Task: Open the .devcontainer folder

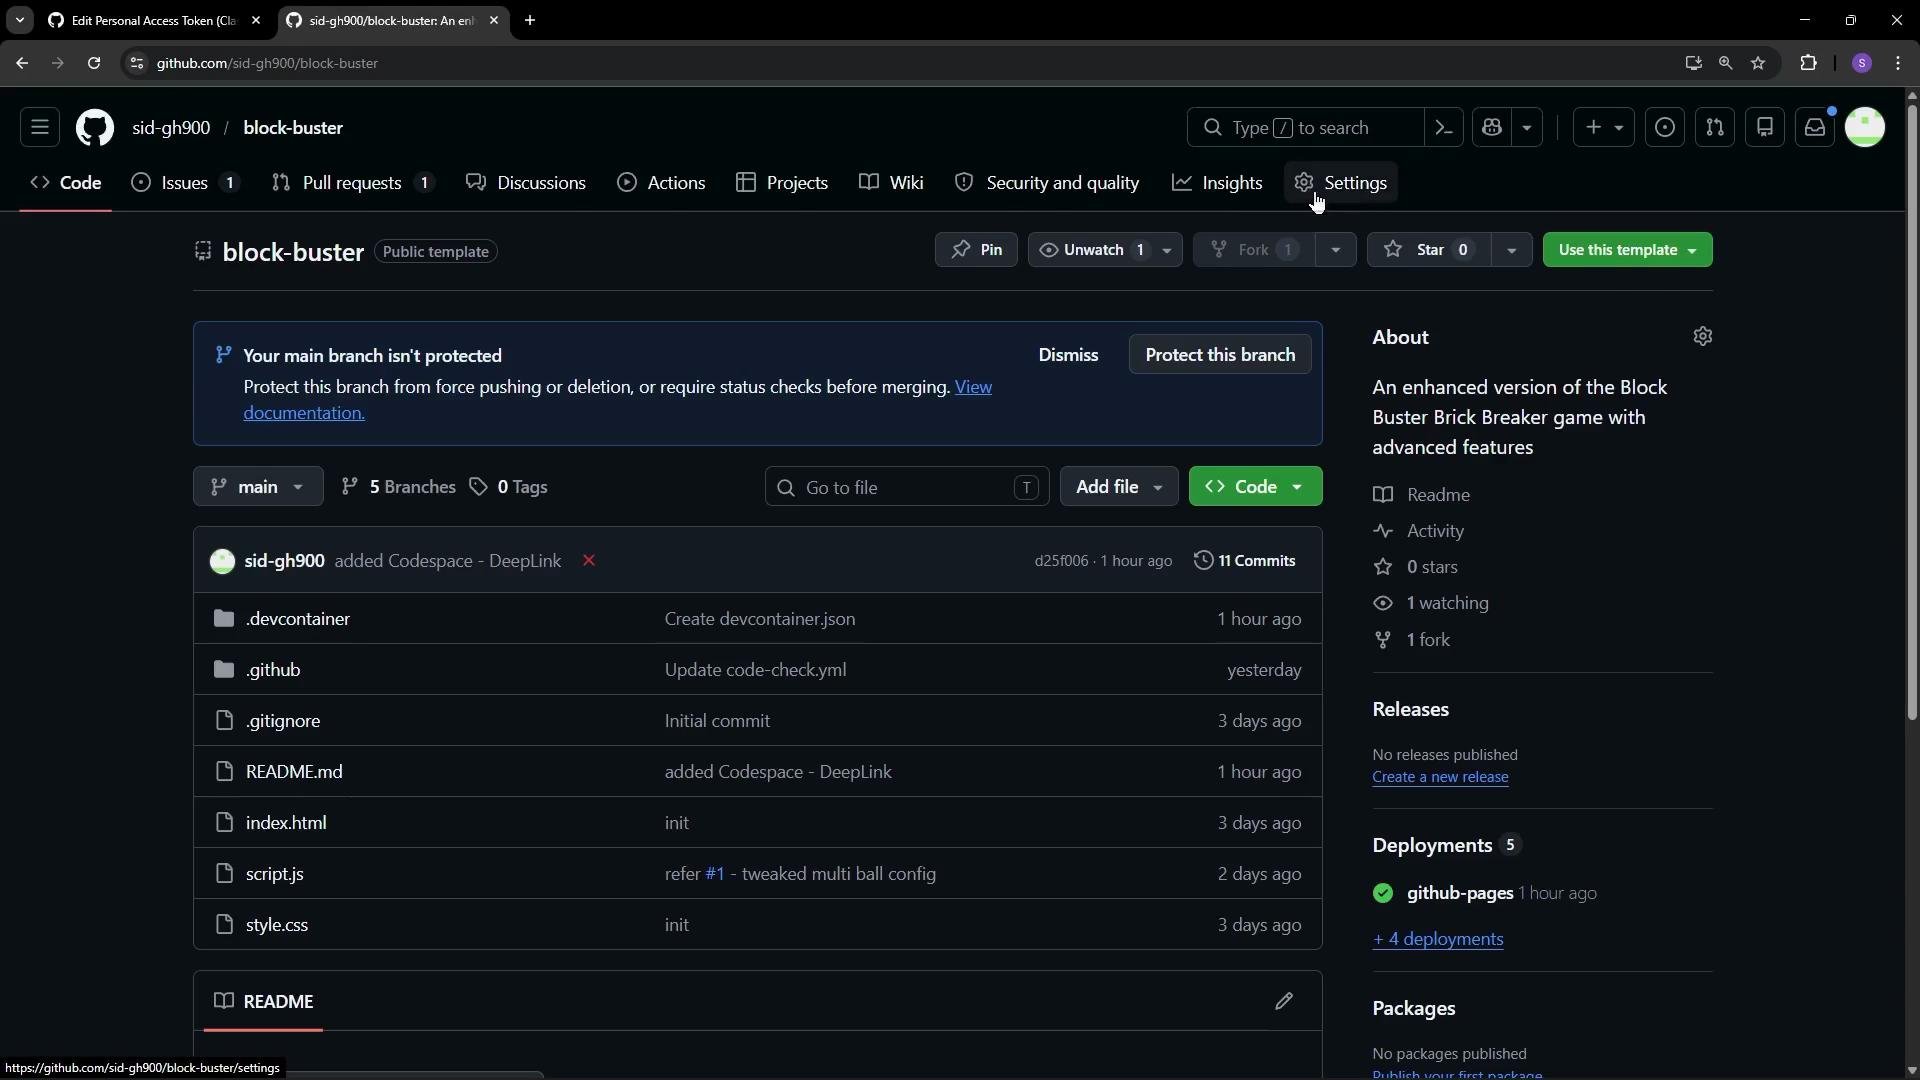Action: tap(298, 619)
